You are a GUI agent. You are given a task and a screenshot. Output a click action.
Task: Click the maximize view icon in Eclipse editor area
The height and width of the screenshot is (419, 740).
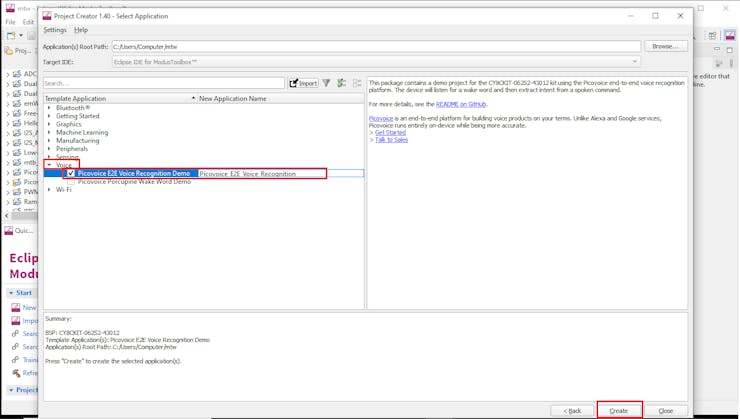pos(730,49)
